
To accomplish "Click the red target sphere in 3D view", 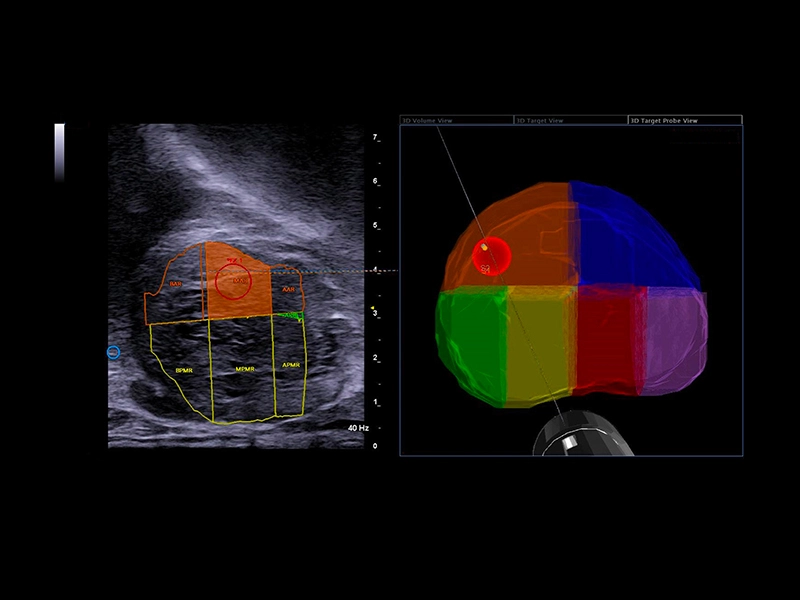I will [x=491, y=256].
